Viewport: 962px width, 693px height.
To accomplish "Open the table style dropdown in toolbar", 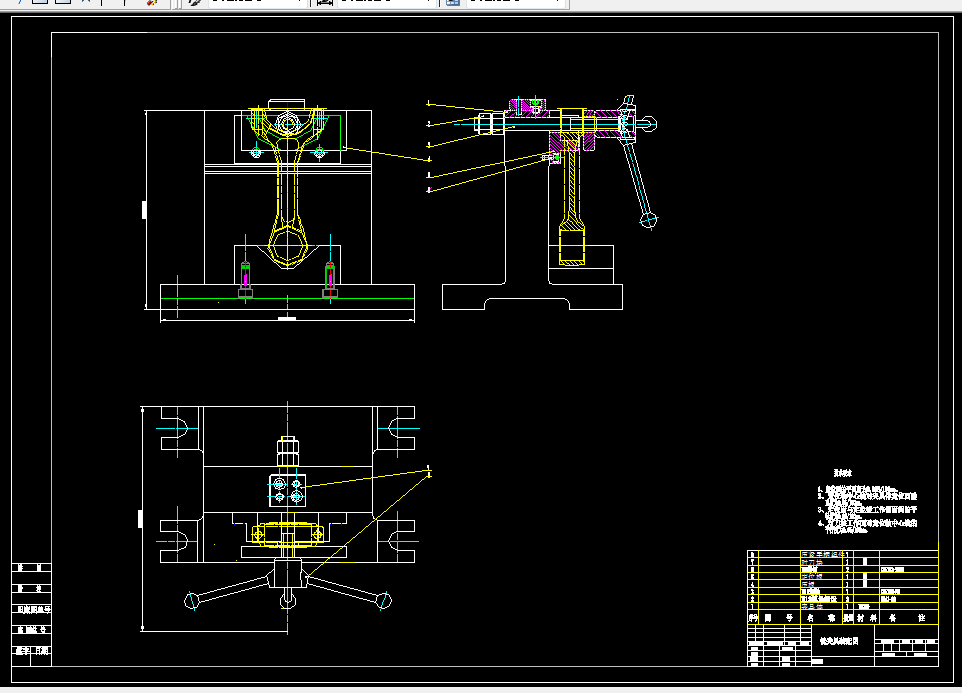I will coord(515,2).
